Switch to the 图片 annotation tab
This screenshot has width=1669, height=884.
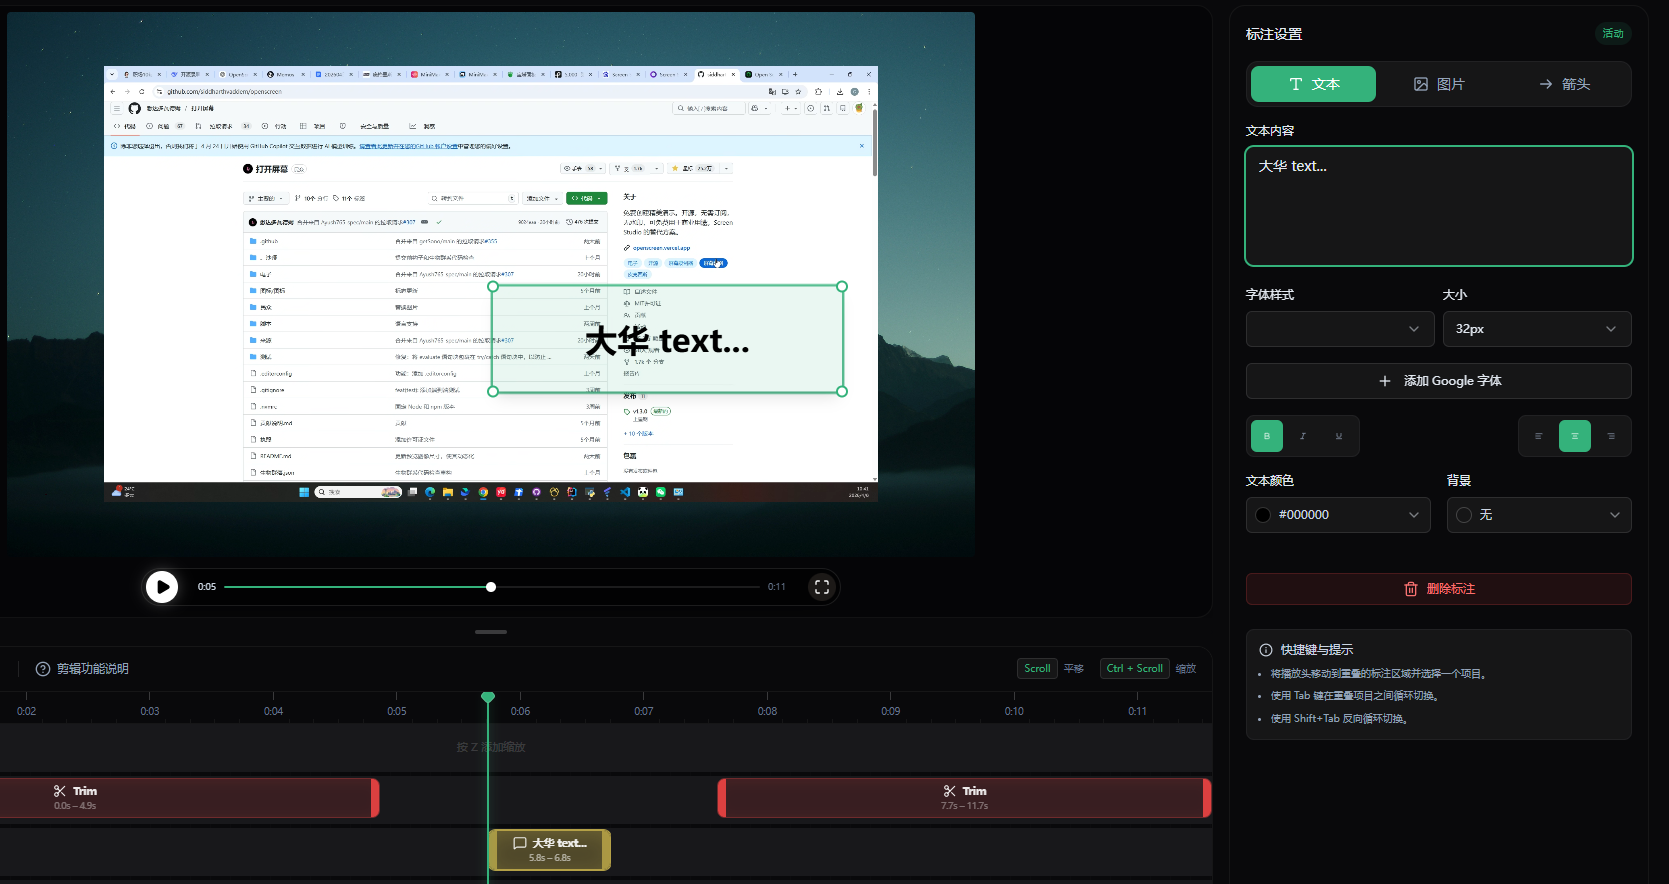pyautogui.click(x=1438, y=84)
